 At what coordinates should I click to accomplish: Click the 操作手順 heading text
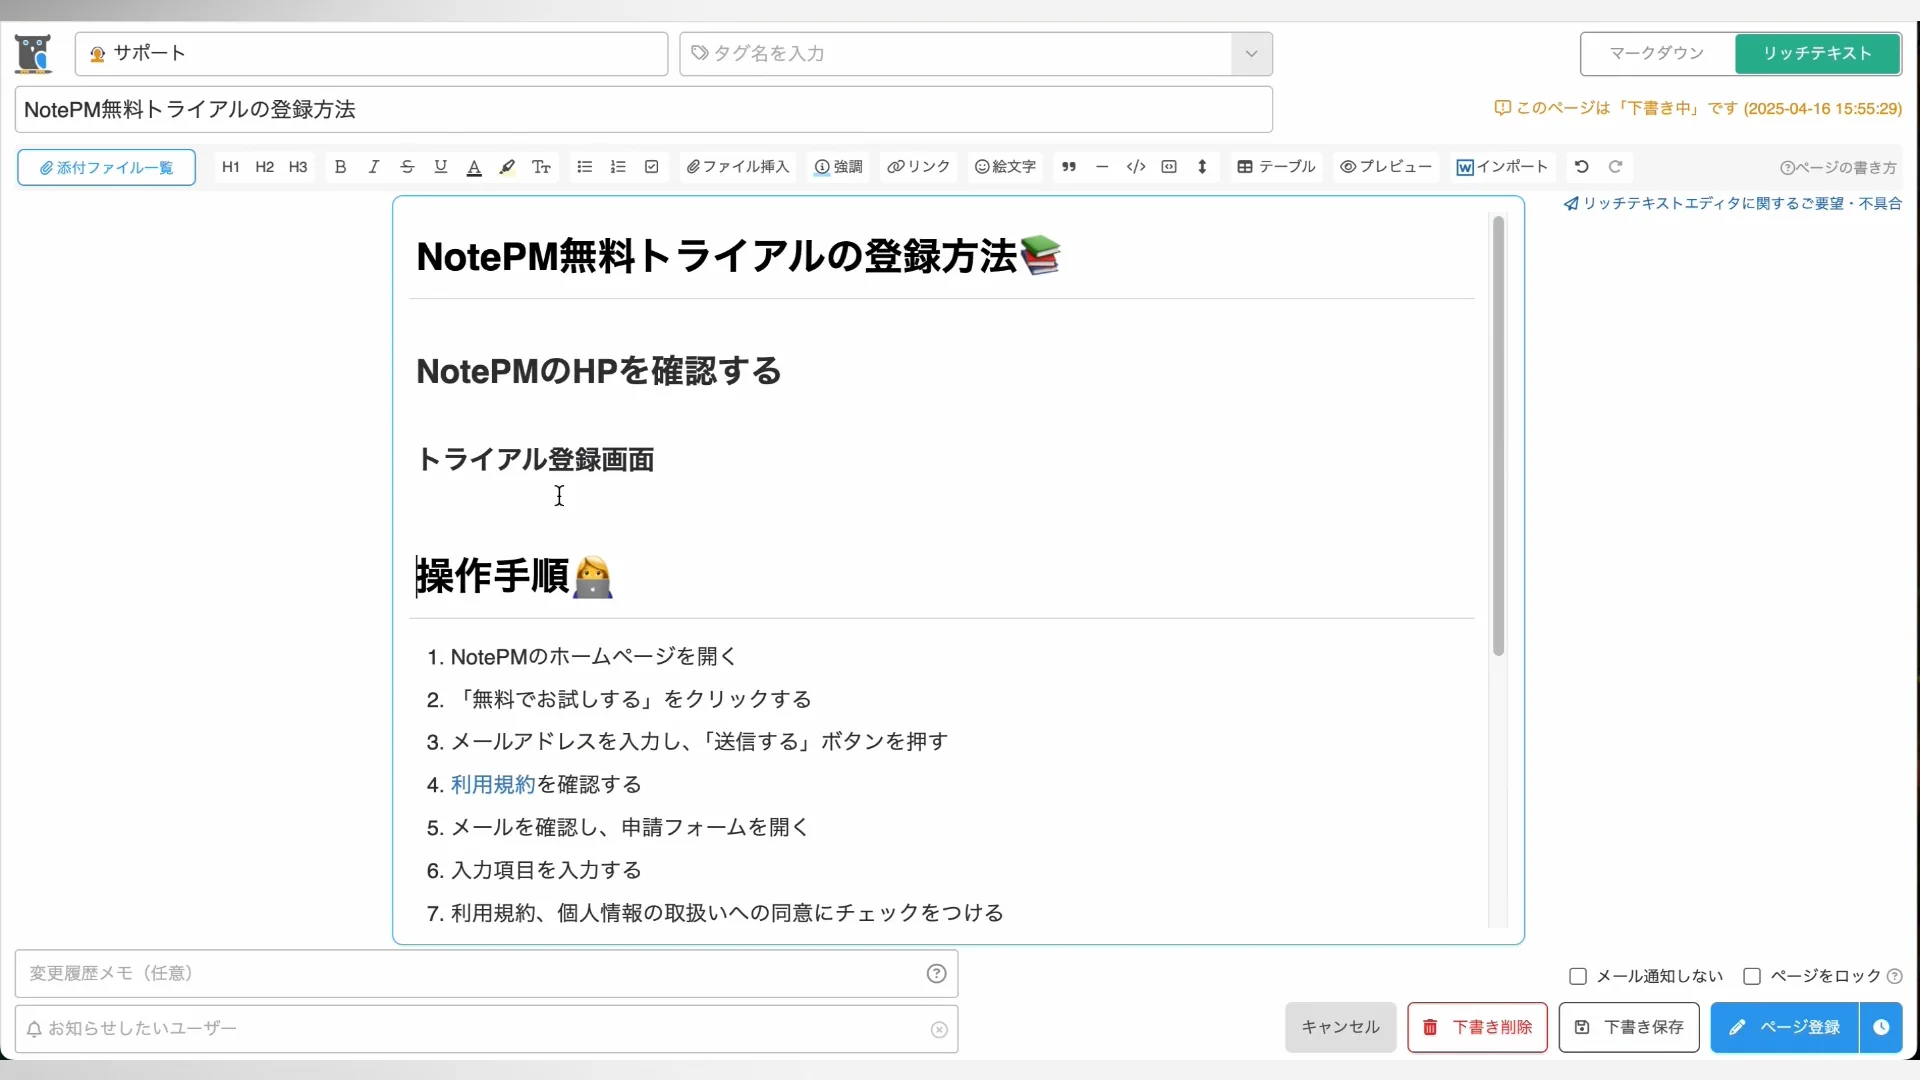493,577
